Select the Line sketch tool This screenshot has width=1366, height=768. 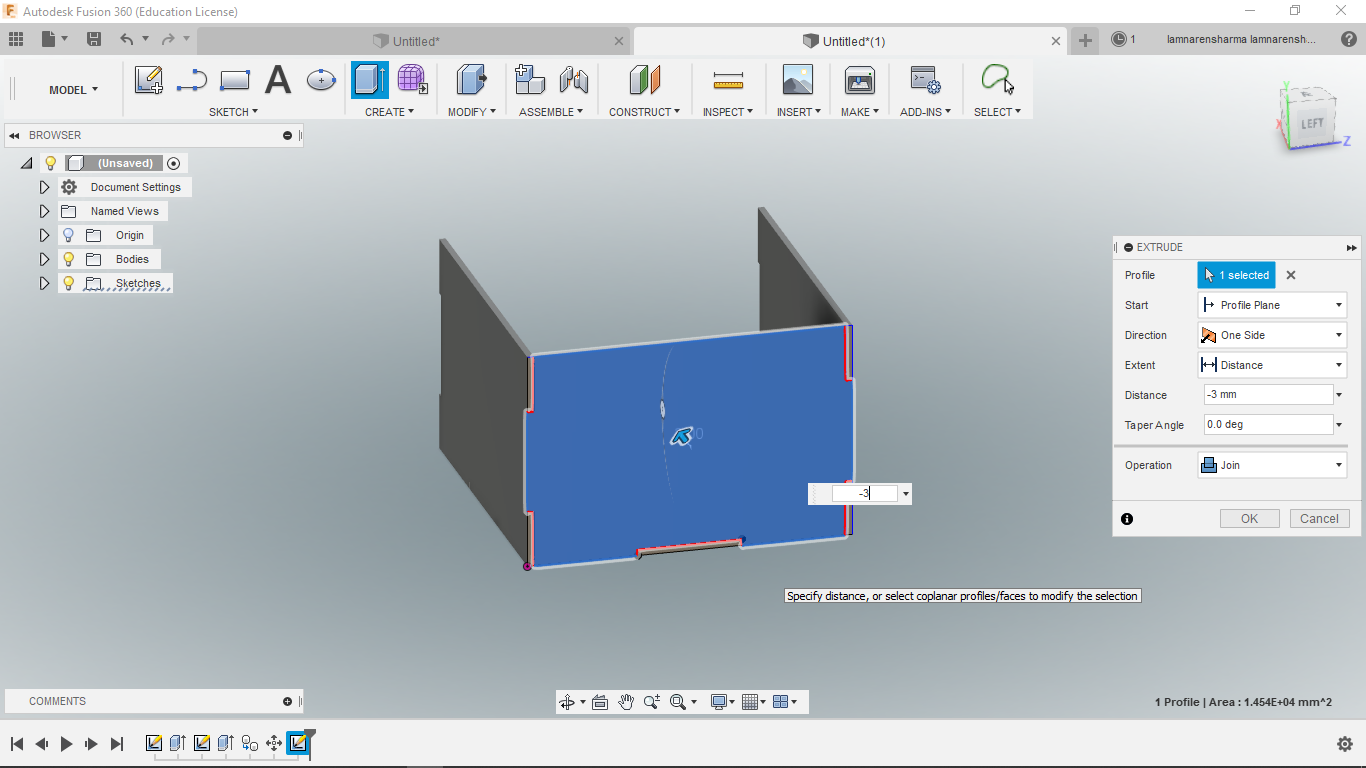[x=191, y=80]
